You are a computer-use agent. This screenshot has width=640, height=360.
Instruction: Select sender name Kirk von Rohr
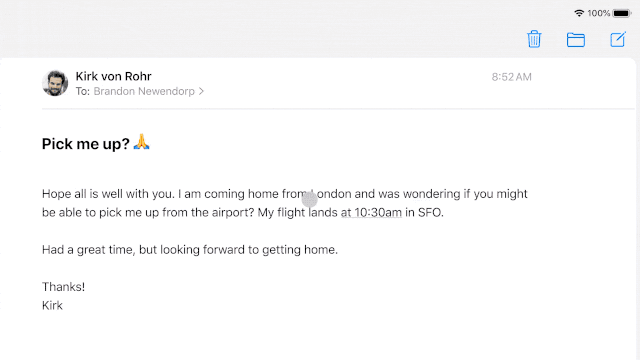(113, 76)
